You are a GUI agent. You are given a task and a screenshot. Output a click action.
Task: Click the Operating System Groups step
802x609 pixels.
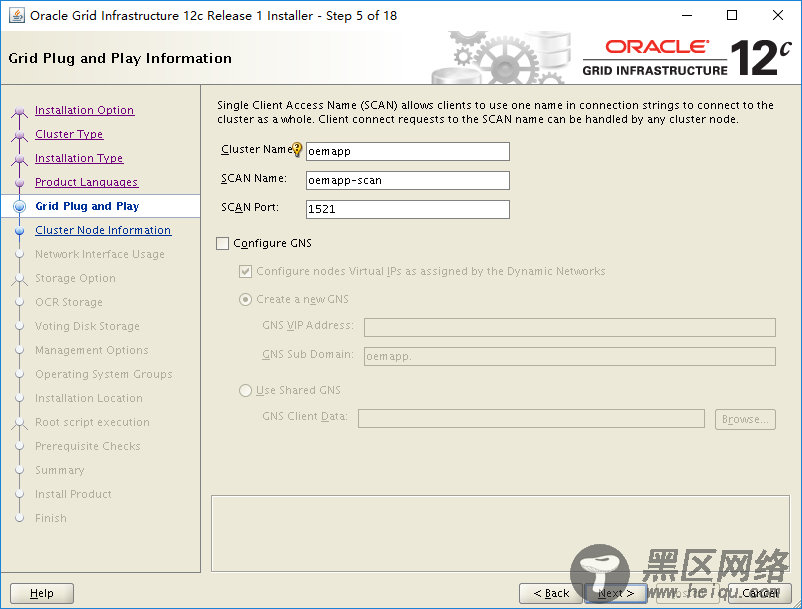pyautogui.click(x=104, y=374)
